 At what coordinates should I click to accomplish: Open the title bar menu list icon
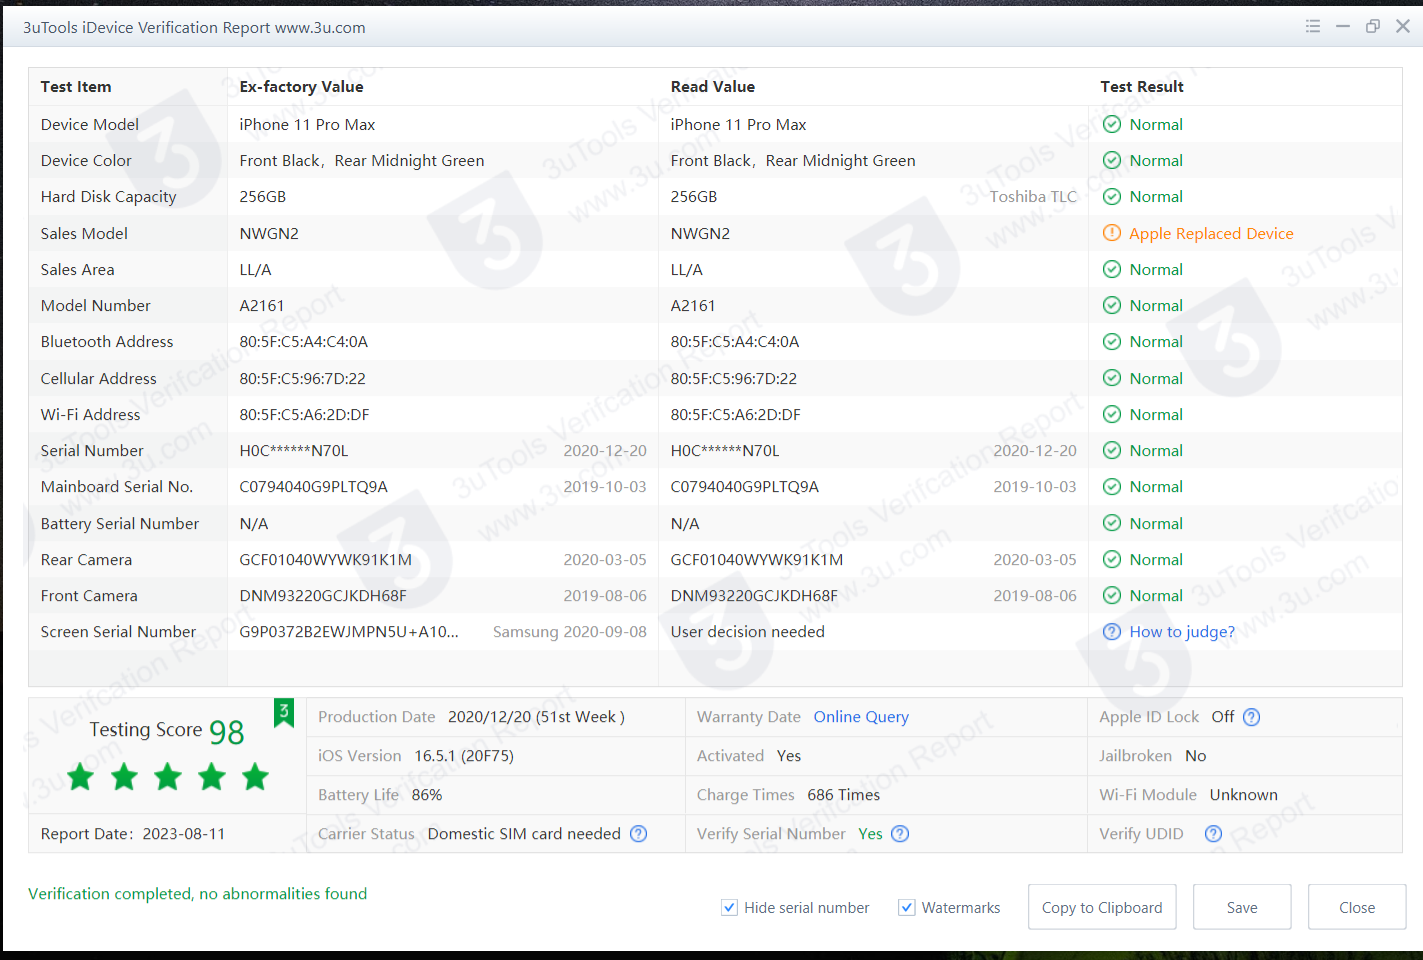click(x=1313, y=27)
